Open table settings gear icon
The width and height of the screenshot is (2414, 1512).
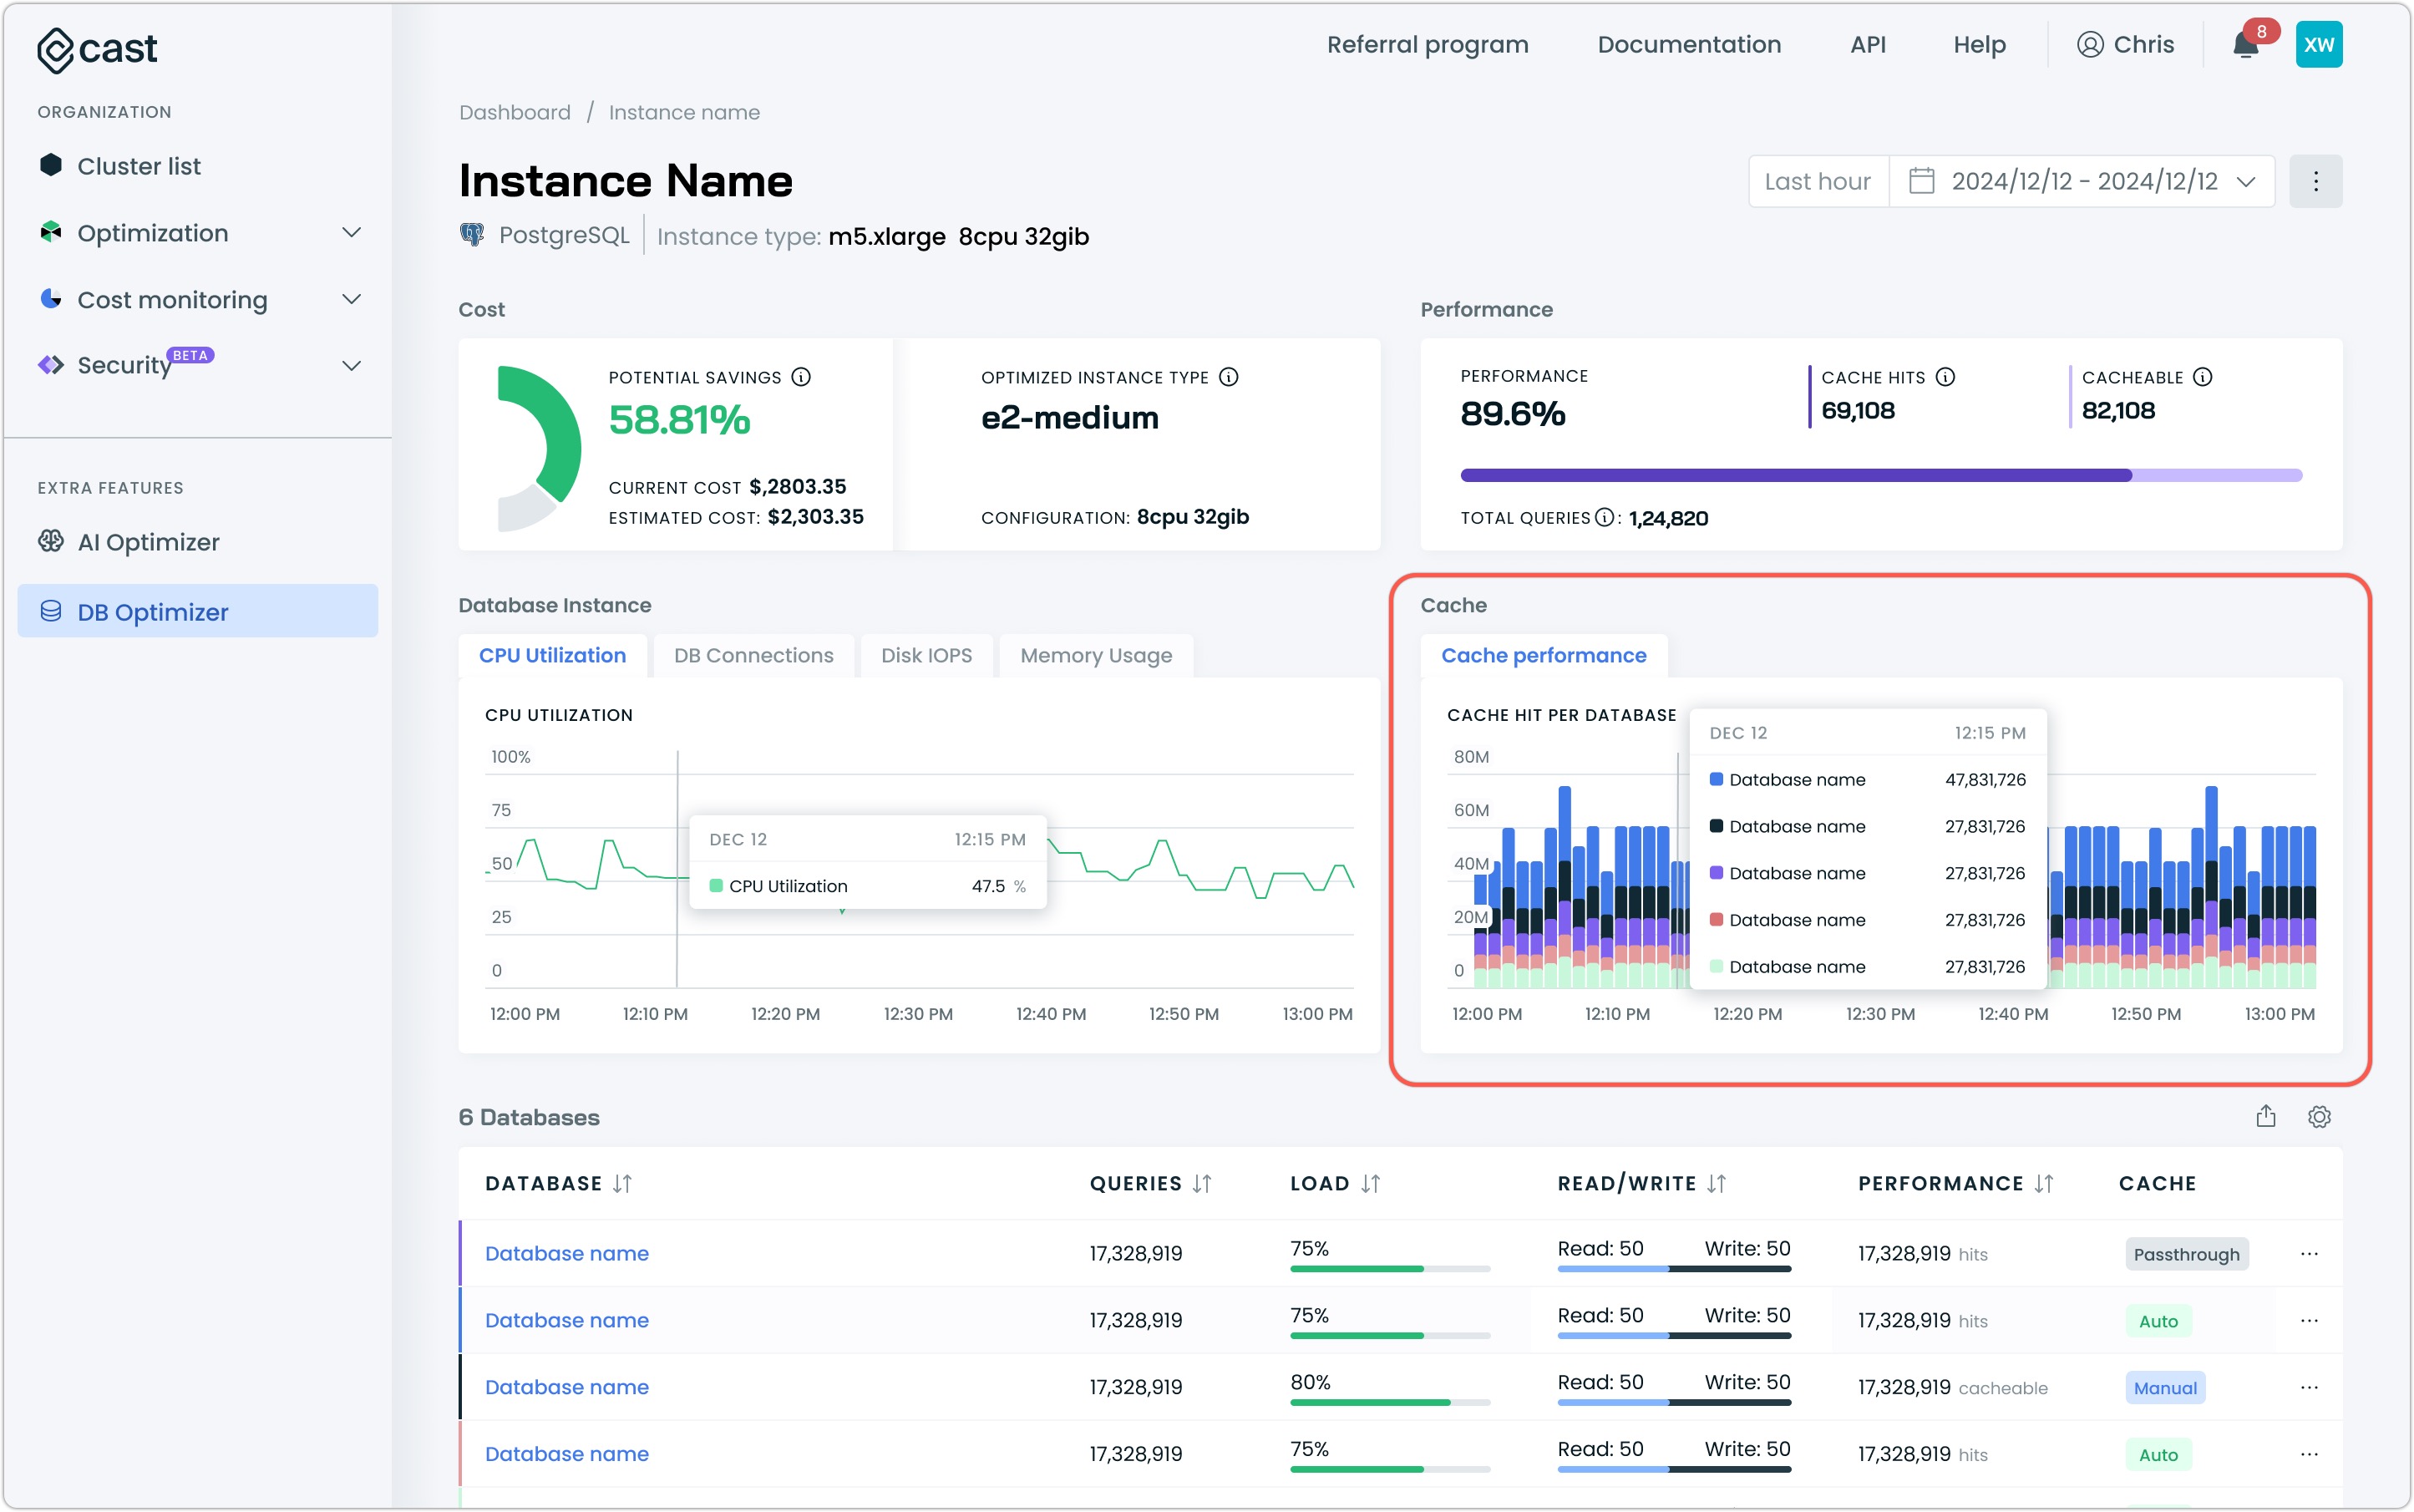click(2318, 1117)
